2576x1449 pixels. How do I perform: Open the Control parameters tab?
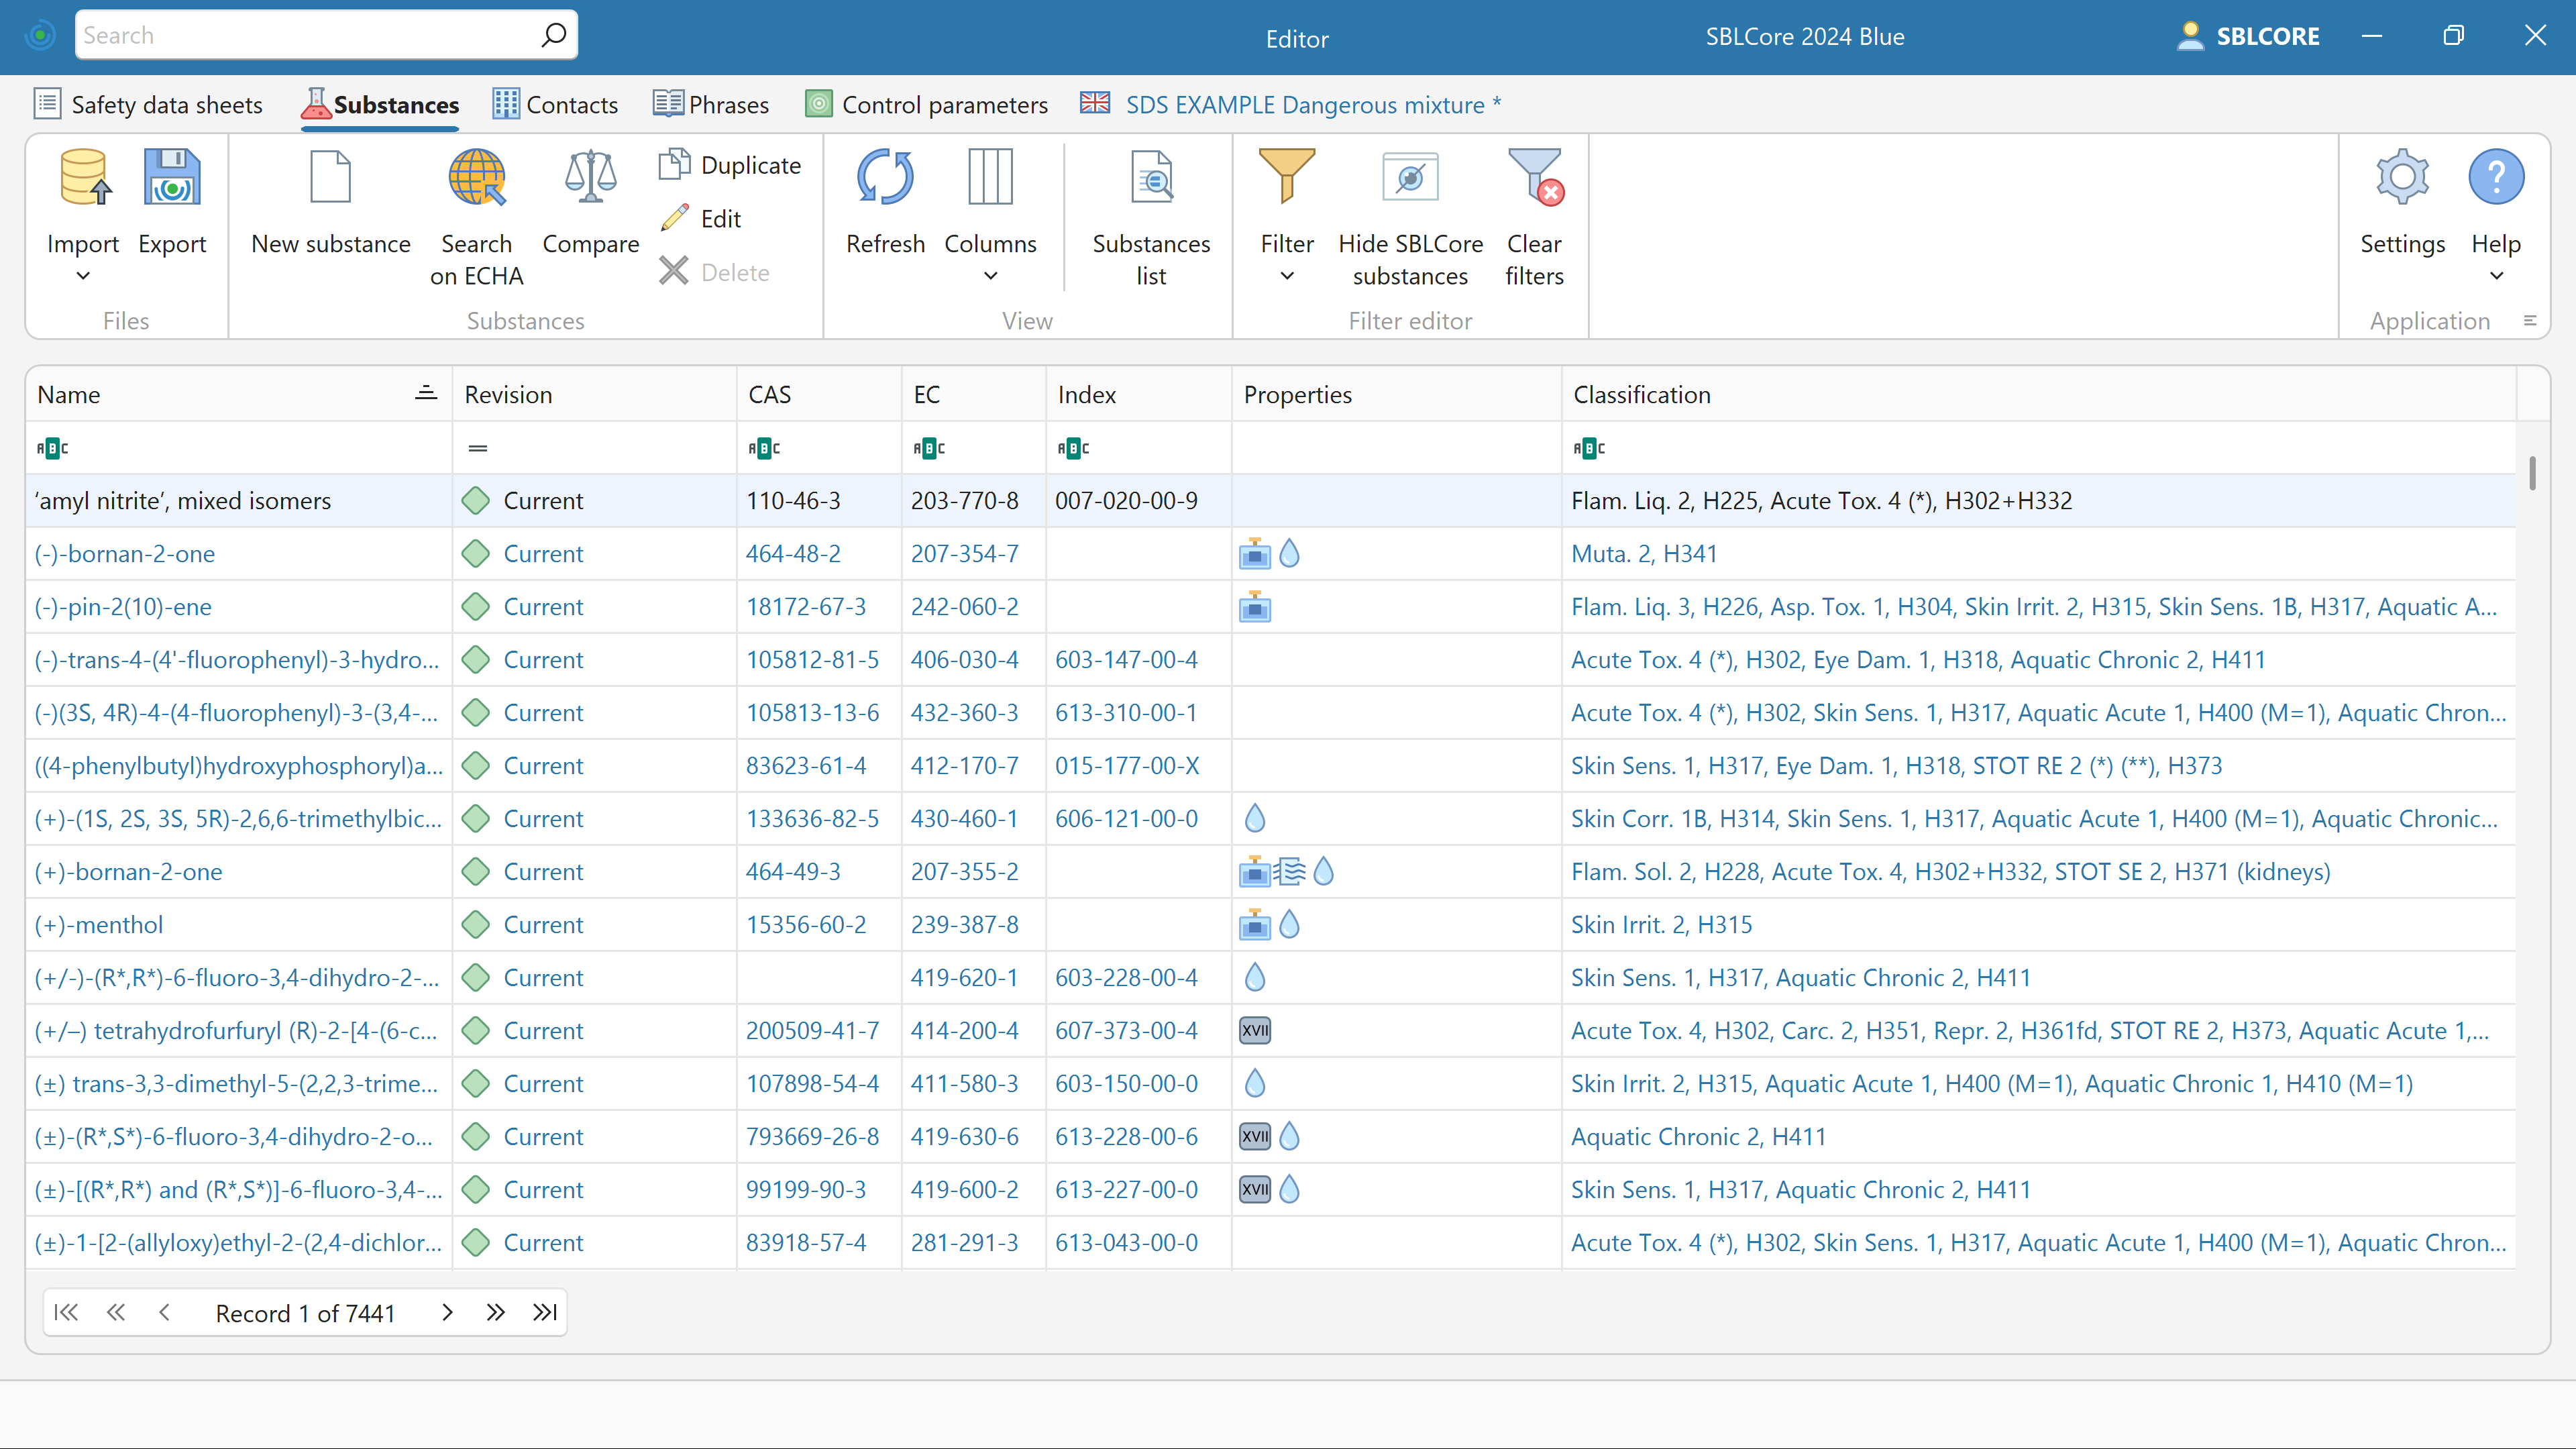coord(927,105)
